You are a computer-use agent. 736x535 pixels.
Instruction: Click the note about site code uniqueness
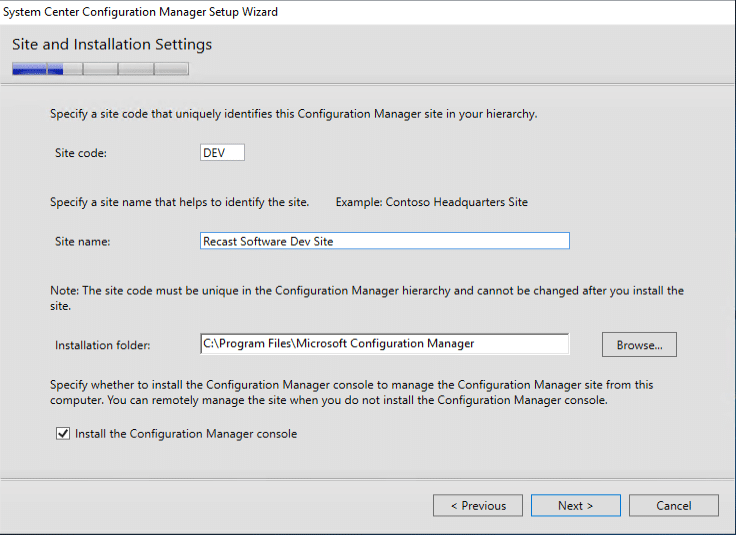pos(366,291)
